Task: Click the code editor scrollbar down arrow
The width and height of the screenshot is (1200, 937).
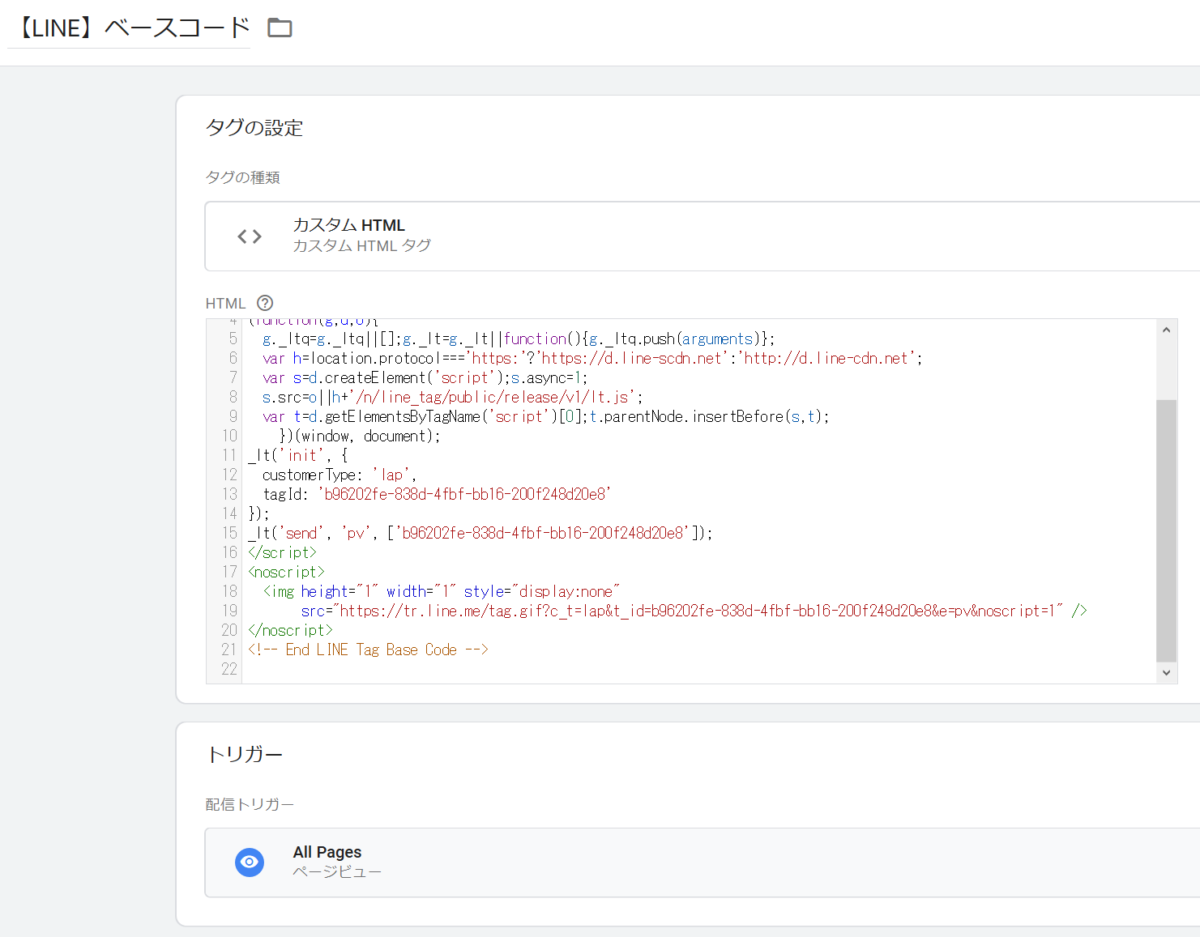Action: (x=1166, y=673)
